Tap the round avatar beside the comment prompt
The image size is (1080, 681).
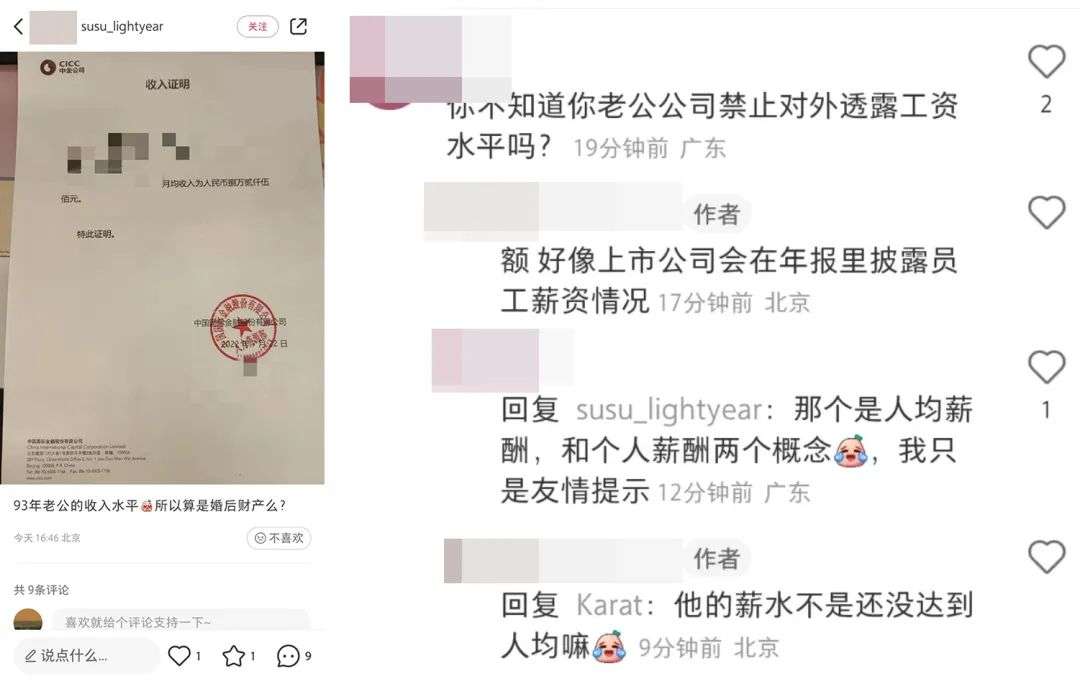(28, 620)
